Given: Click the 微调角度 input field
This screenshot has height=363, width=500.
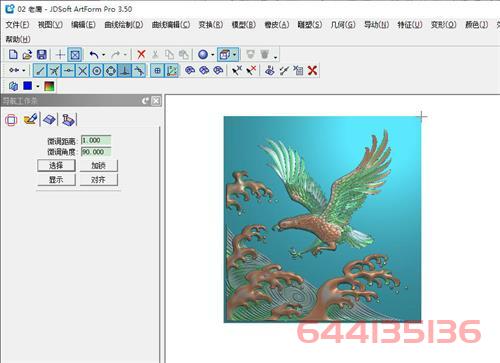Looking at the screenshot, I should point(96,152).
